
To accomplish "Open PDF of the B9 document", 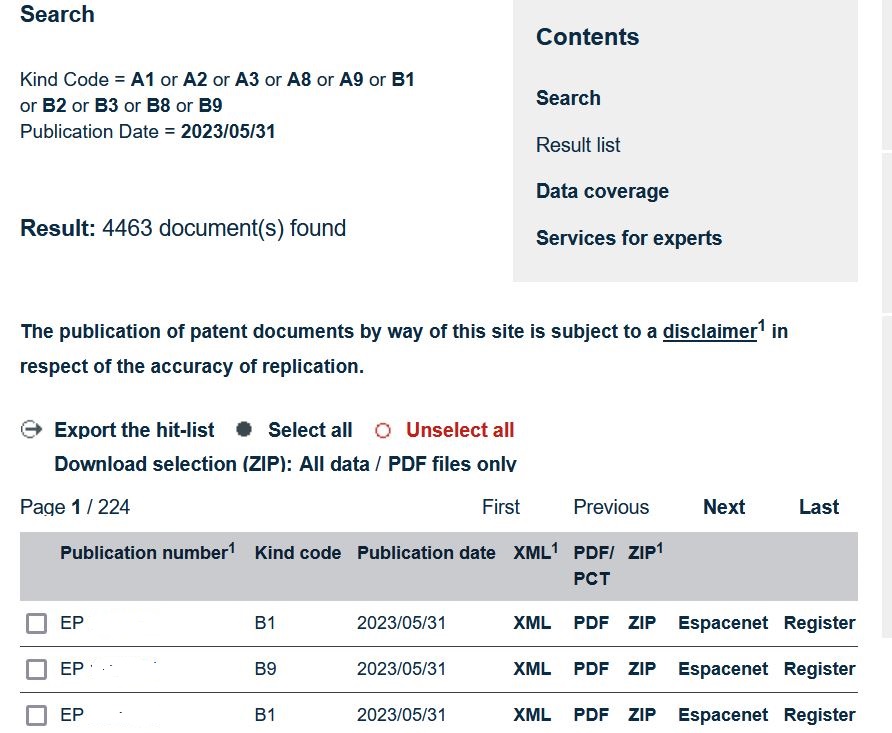I will coord(591,669).
